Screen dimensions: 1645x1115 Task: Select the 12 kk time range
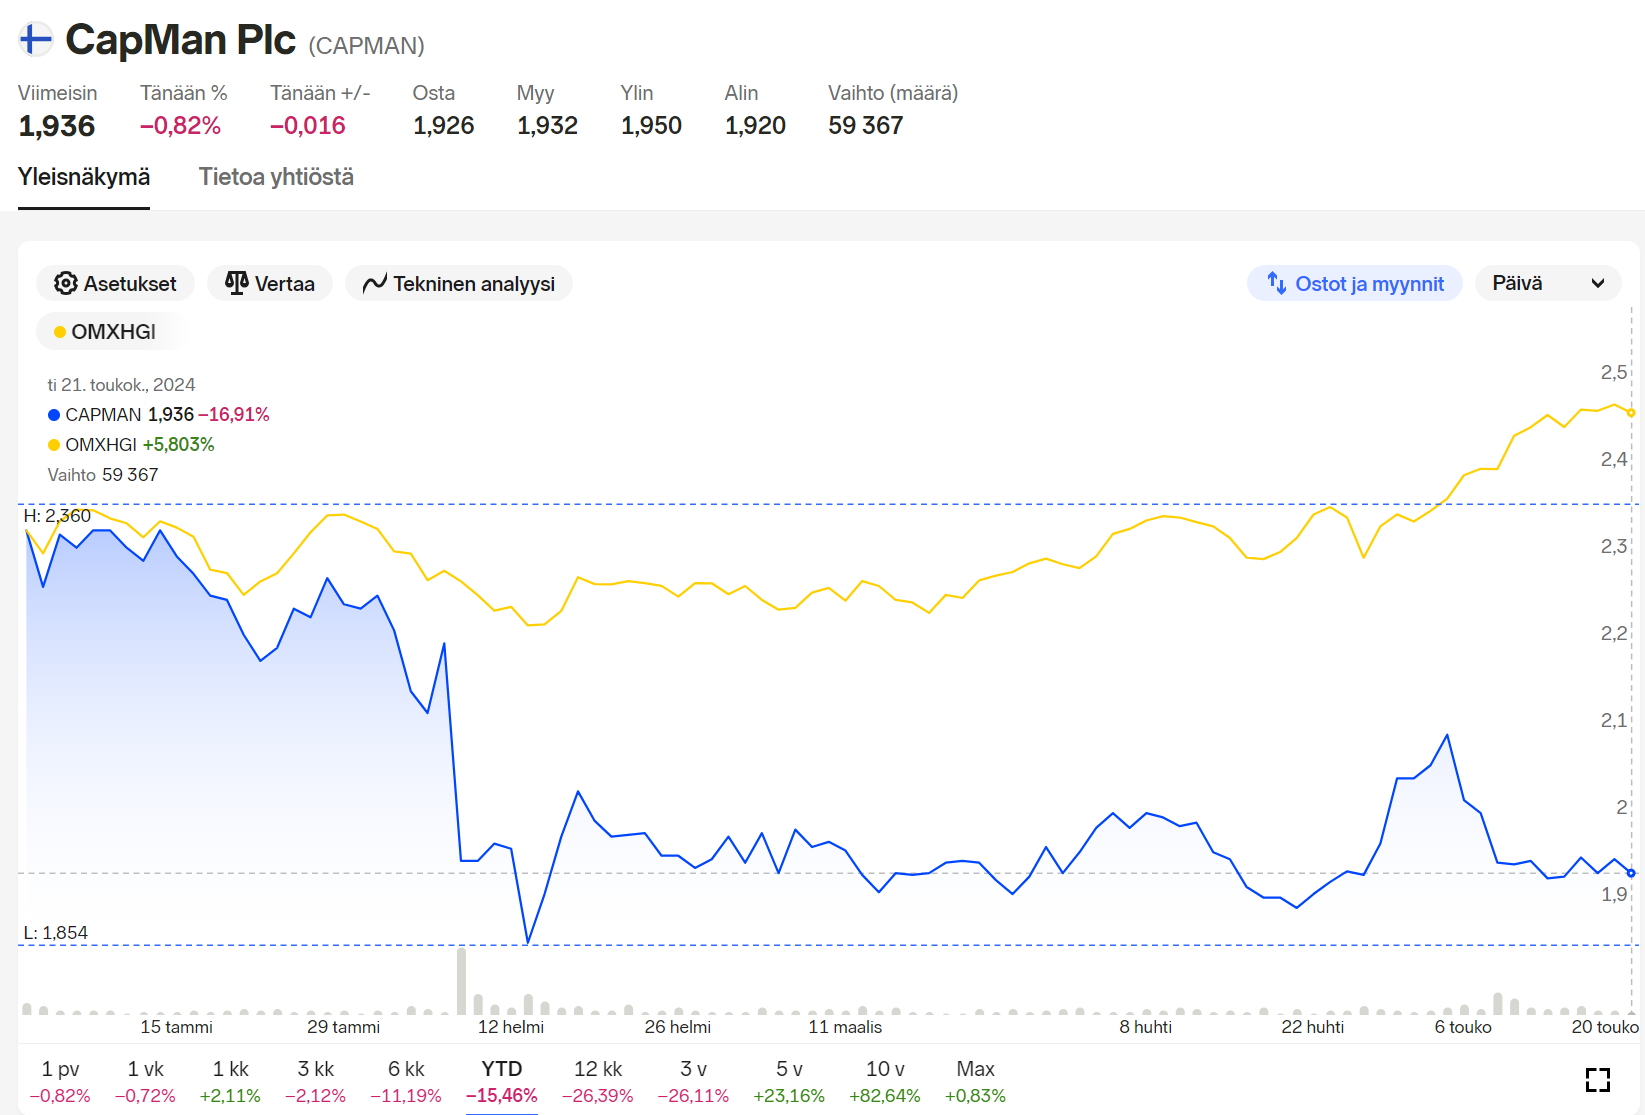598,1081
